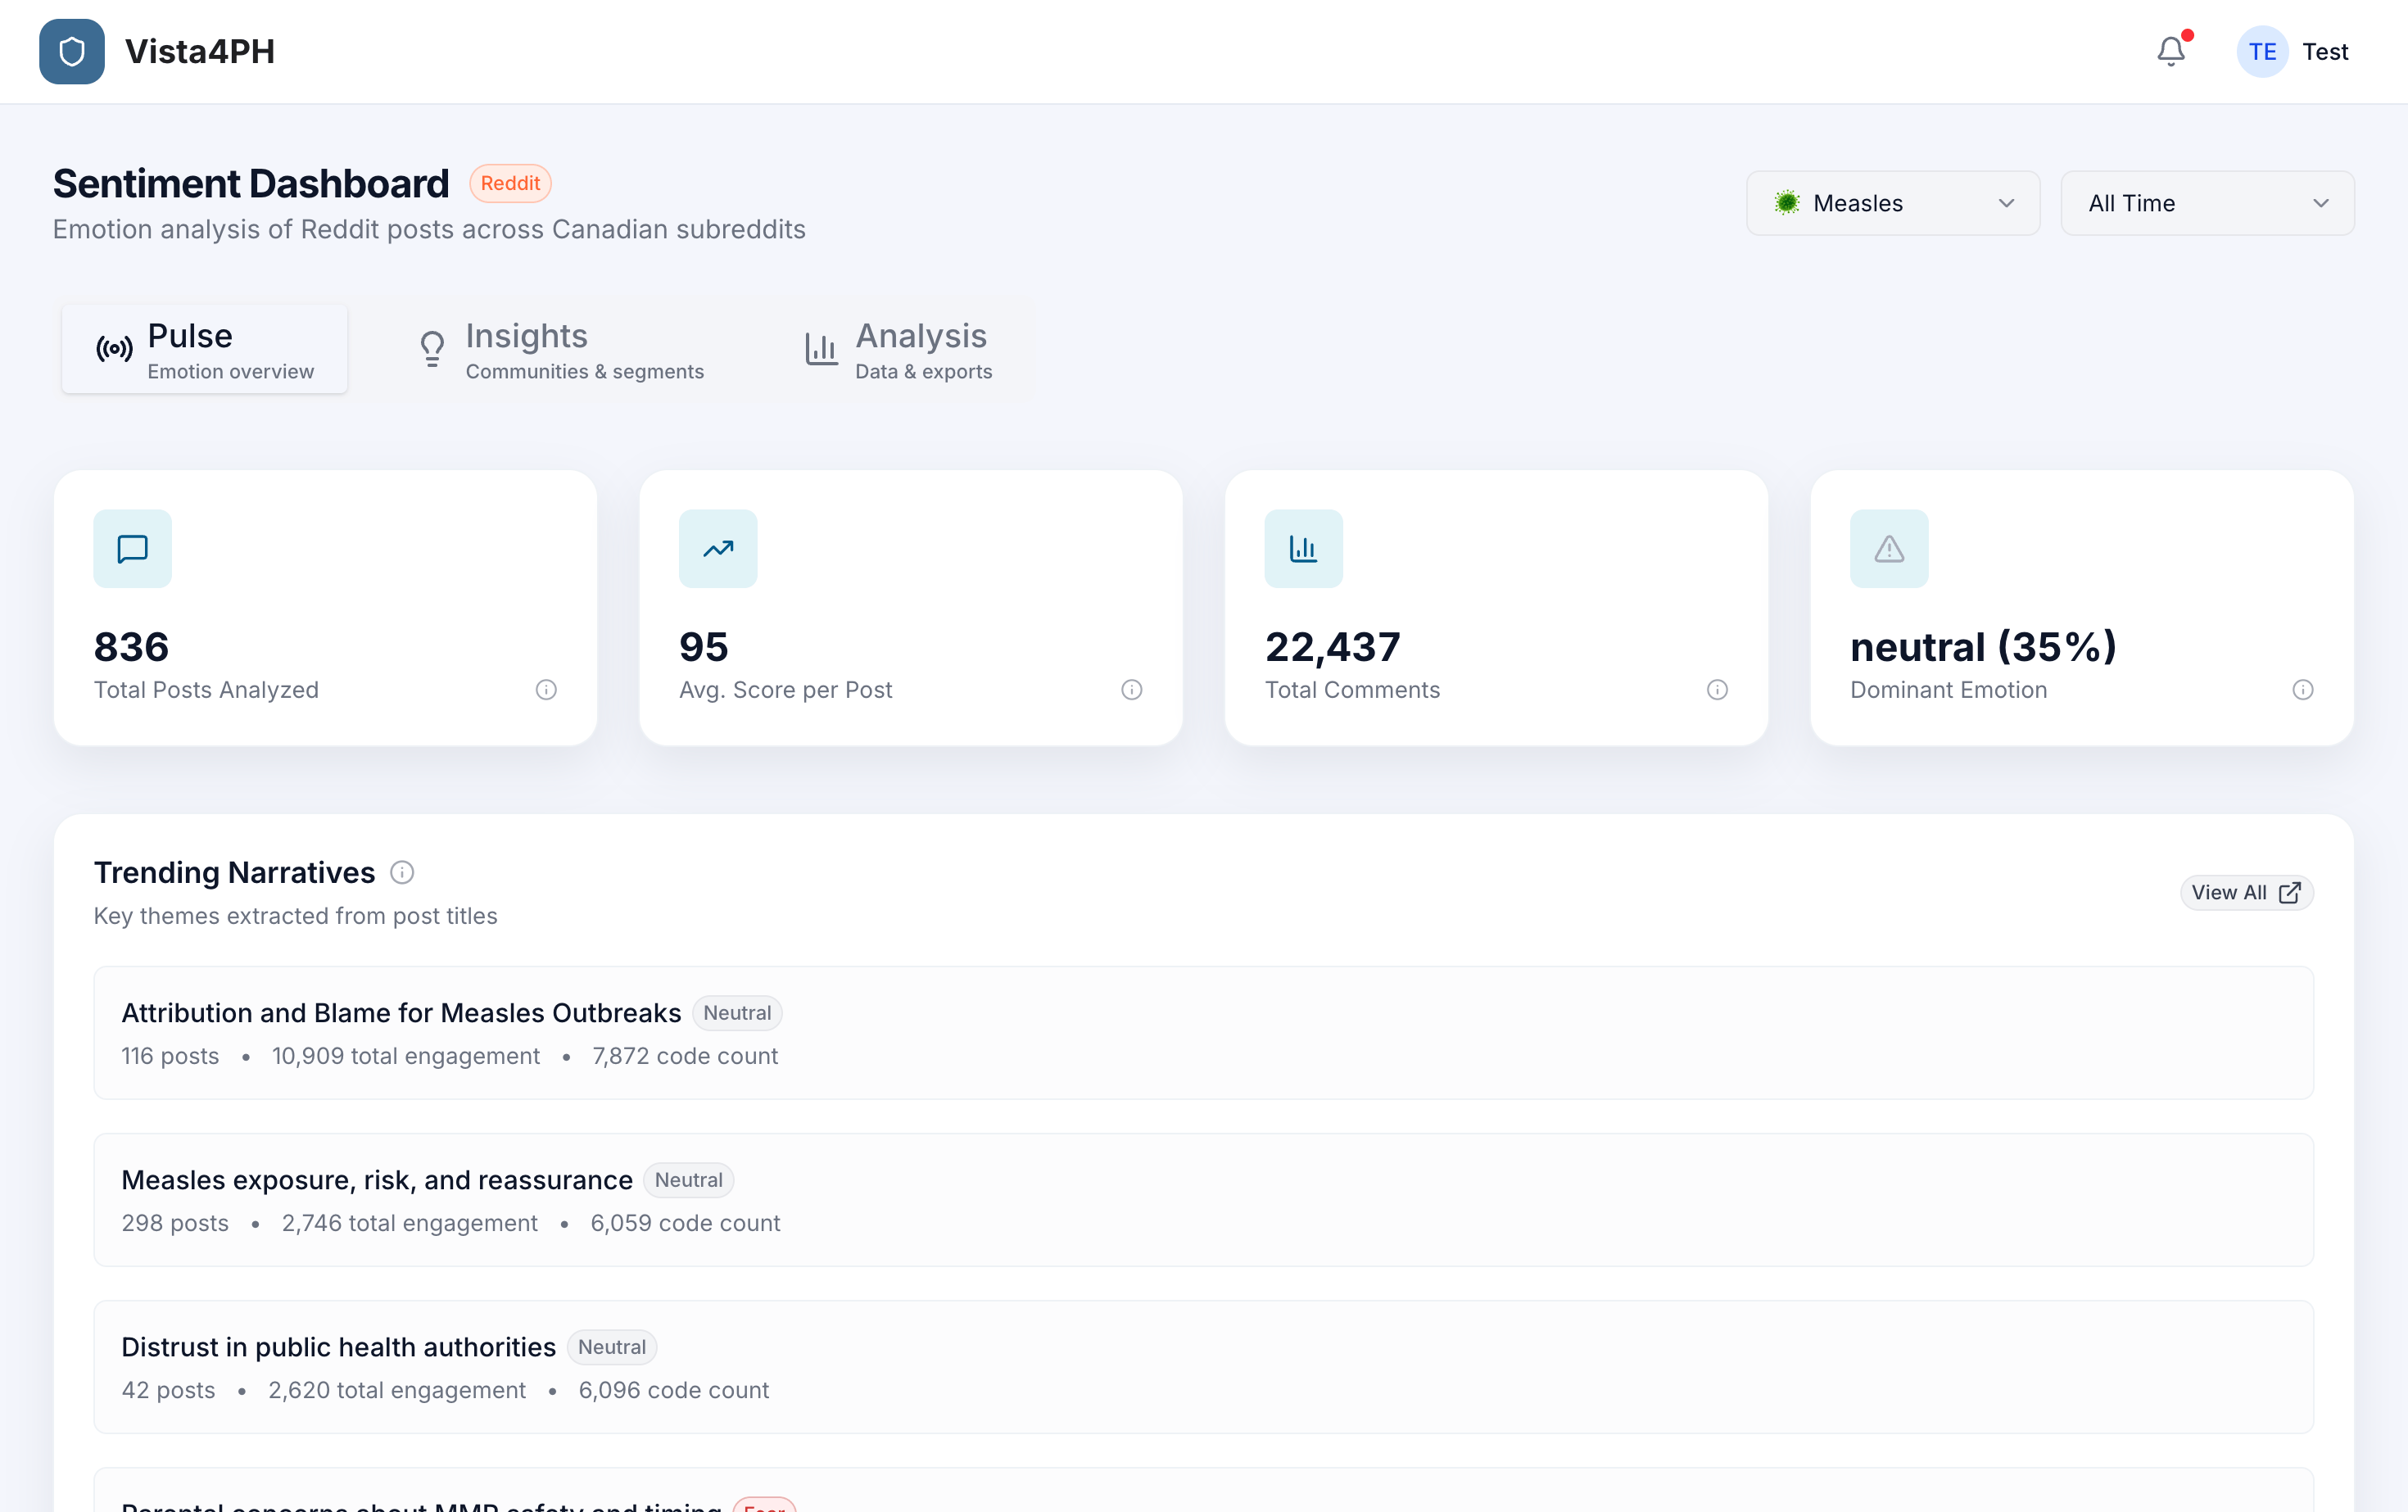Screen dimensions: 2408x1512
Task: Click '116 posts' text
Action: (x=170, y=1056)
